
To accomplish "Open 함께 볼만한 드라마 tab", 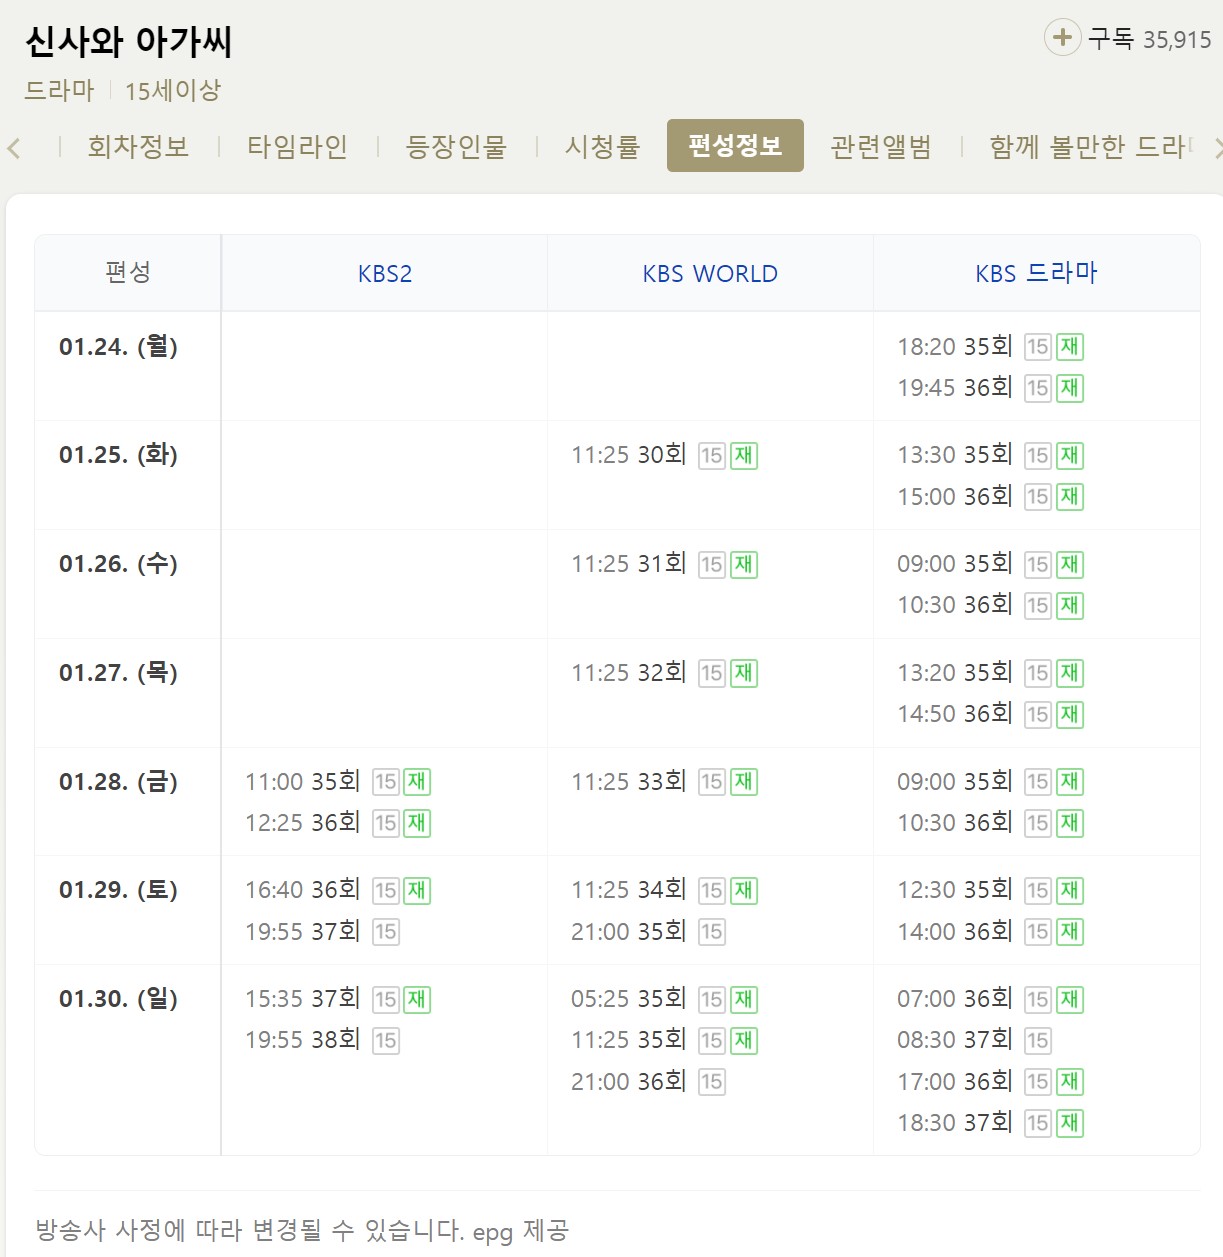I will (x=1090, y=147).
